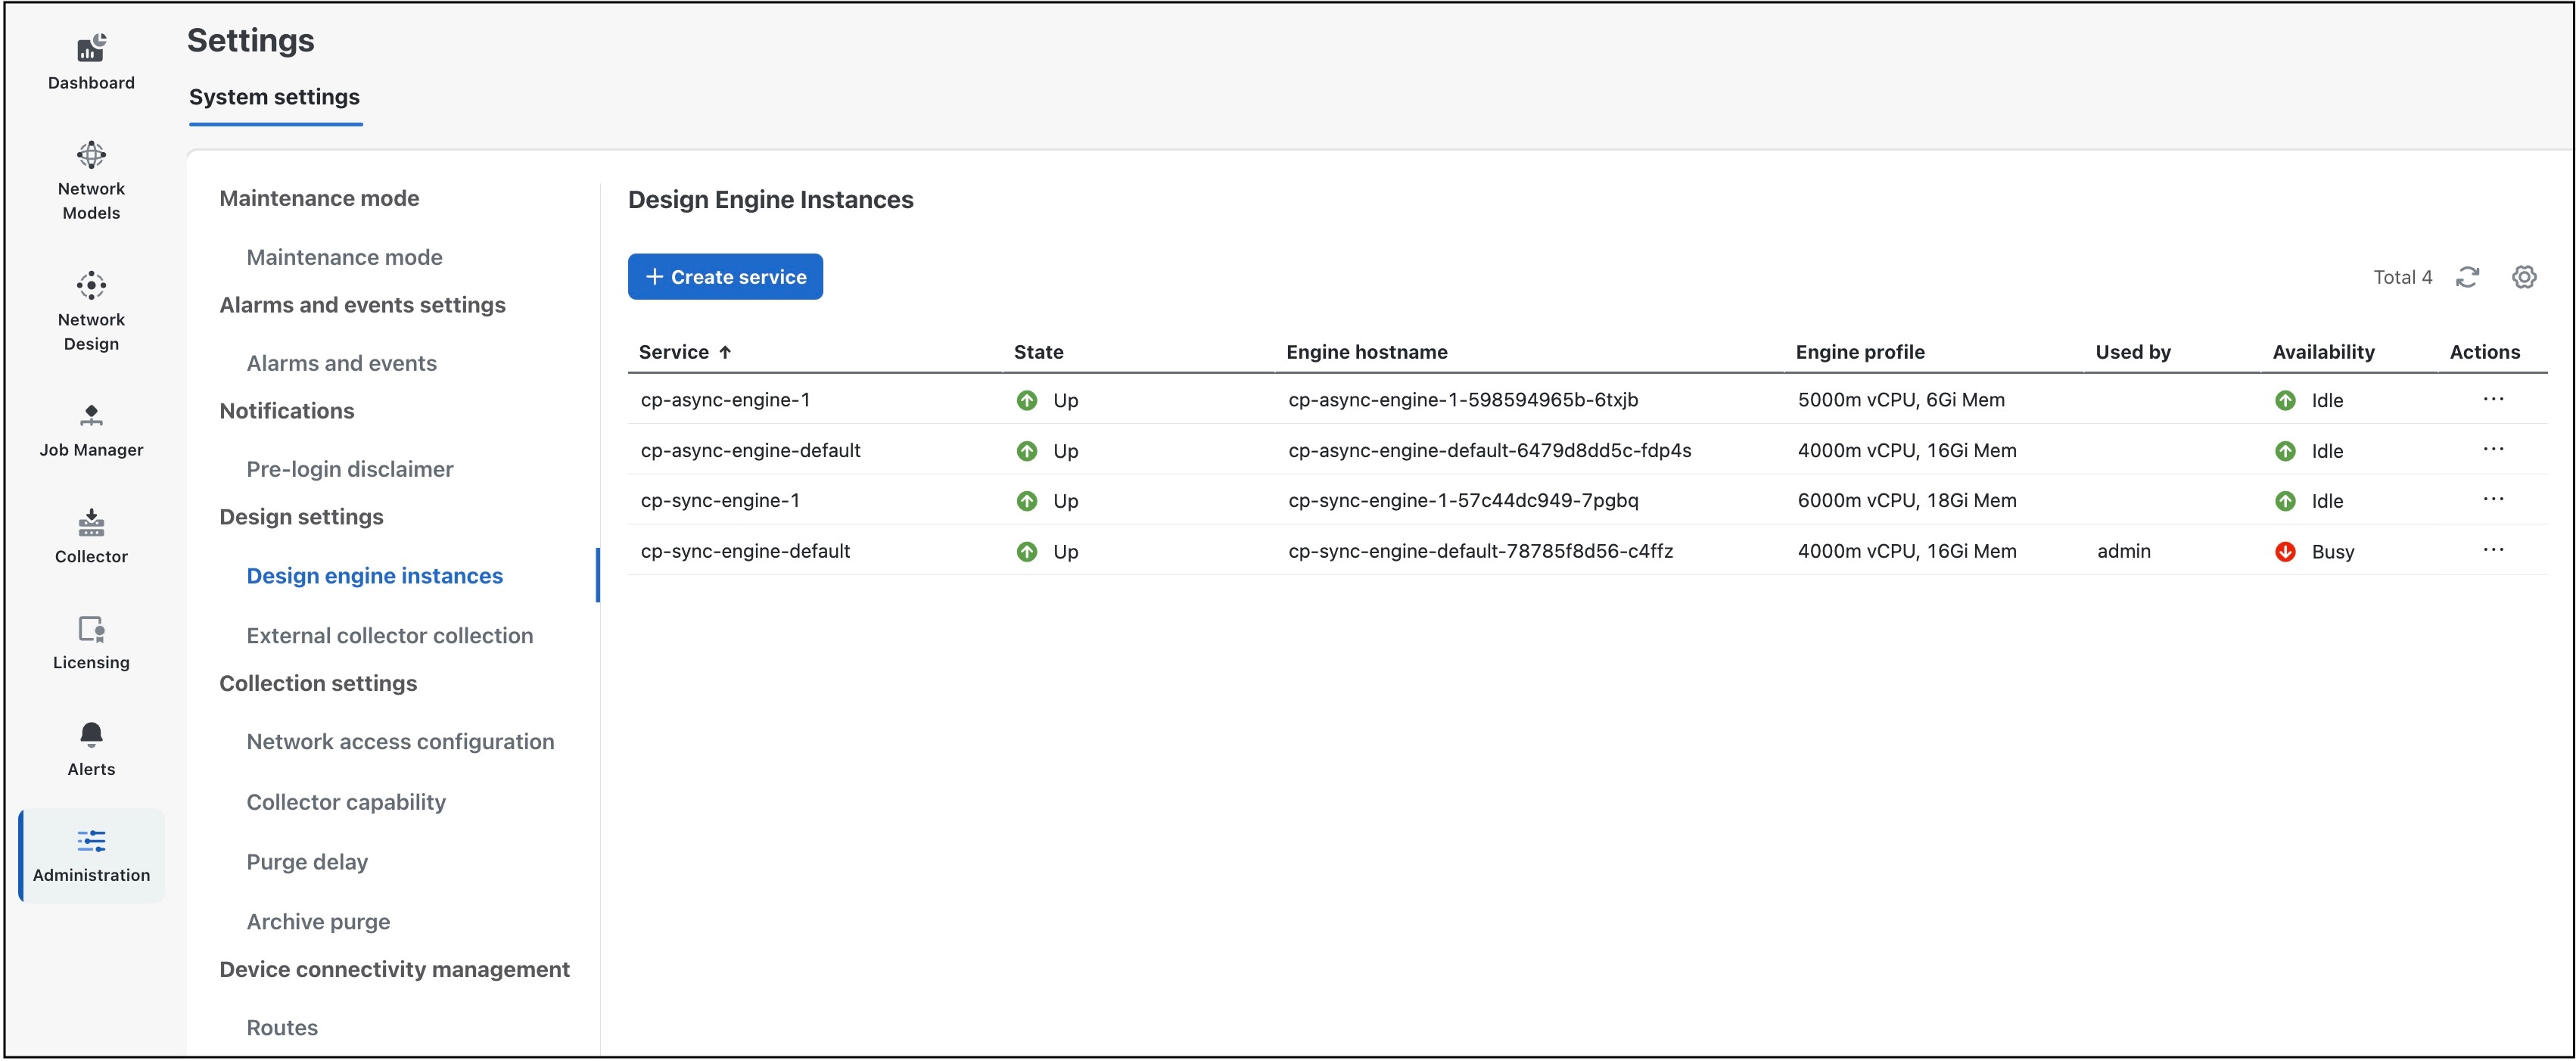The image size is (2576, 1061).
Task: Select the Administration sidebar item
Action: click(91, 856)
